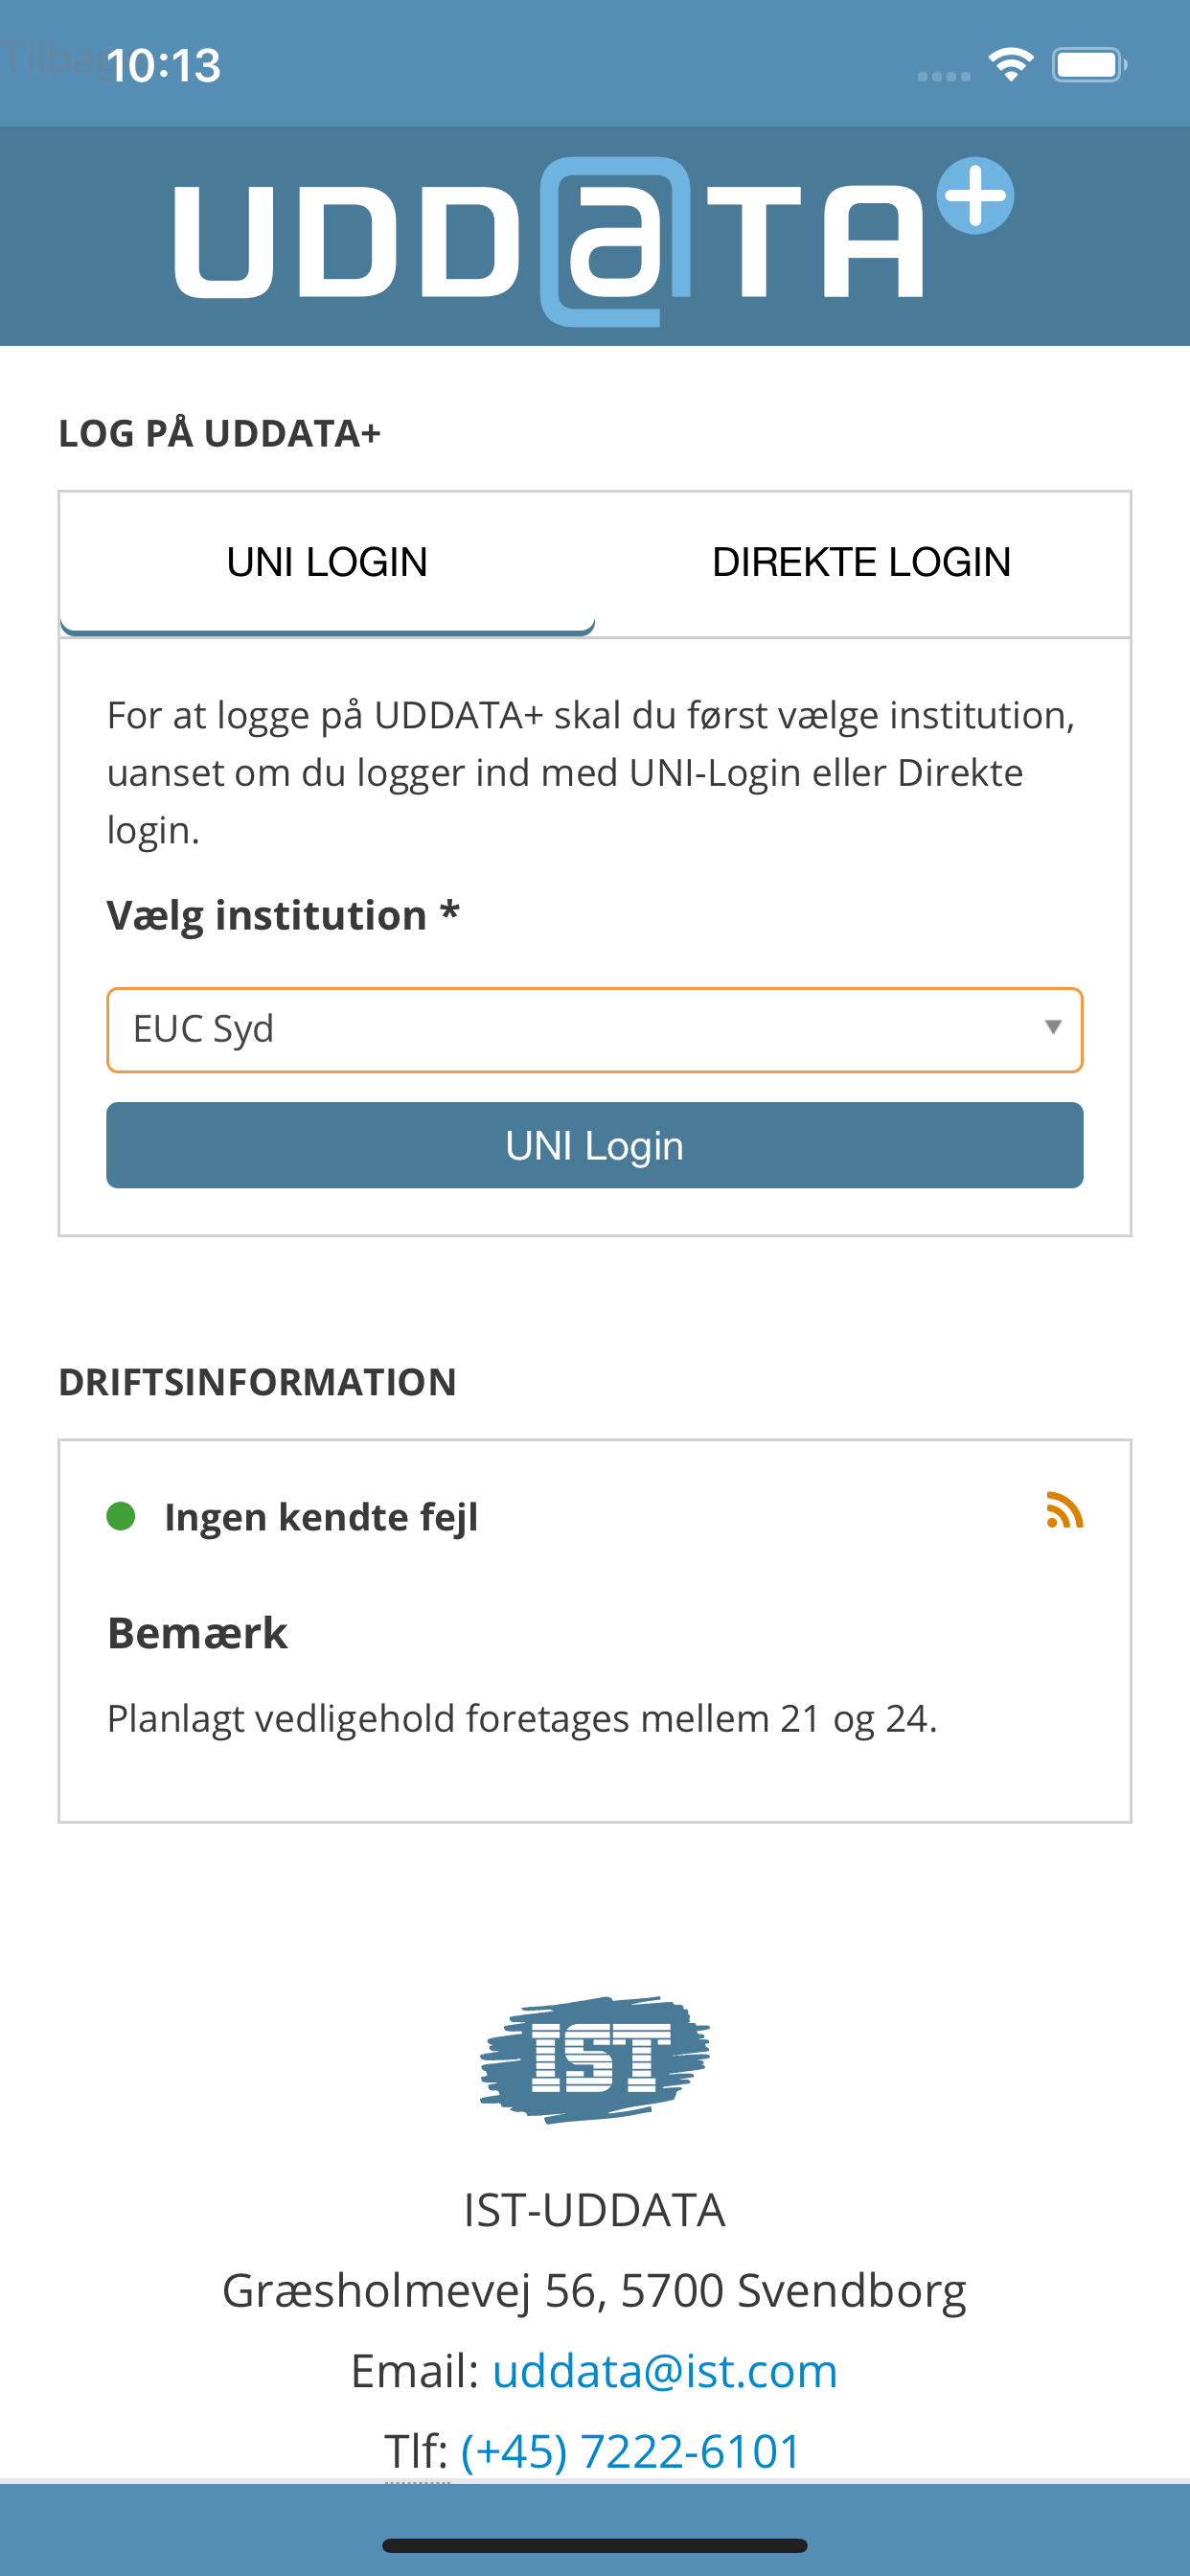Open the orange RSS feed icon
This screenshot has height=2576, width=1190.
pos(1064,1511)
